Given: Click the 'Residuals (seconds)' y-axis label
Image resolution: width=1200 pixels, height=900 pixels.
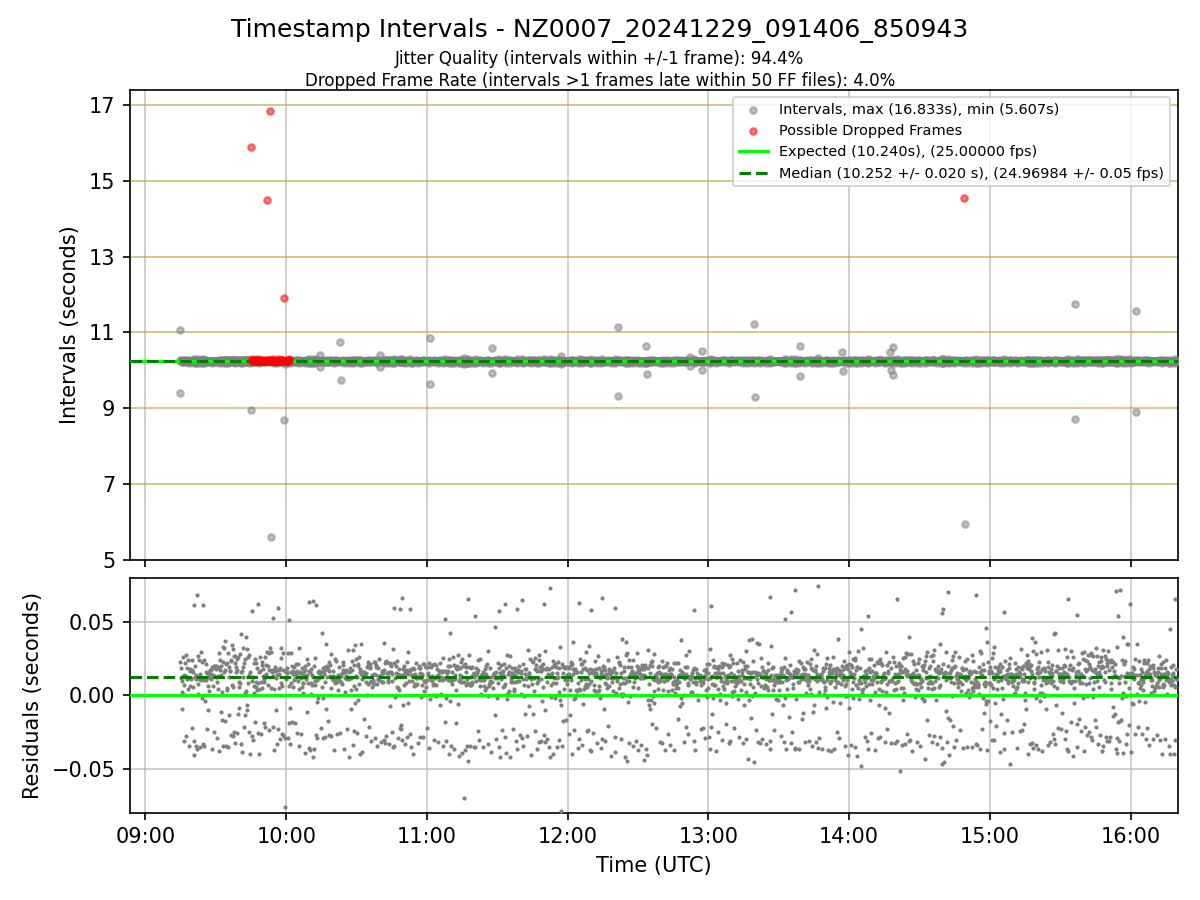Looking at the screenshot, I should coord(32,696).
